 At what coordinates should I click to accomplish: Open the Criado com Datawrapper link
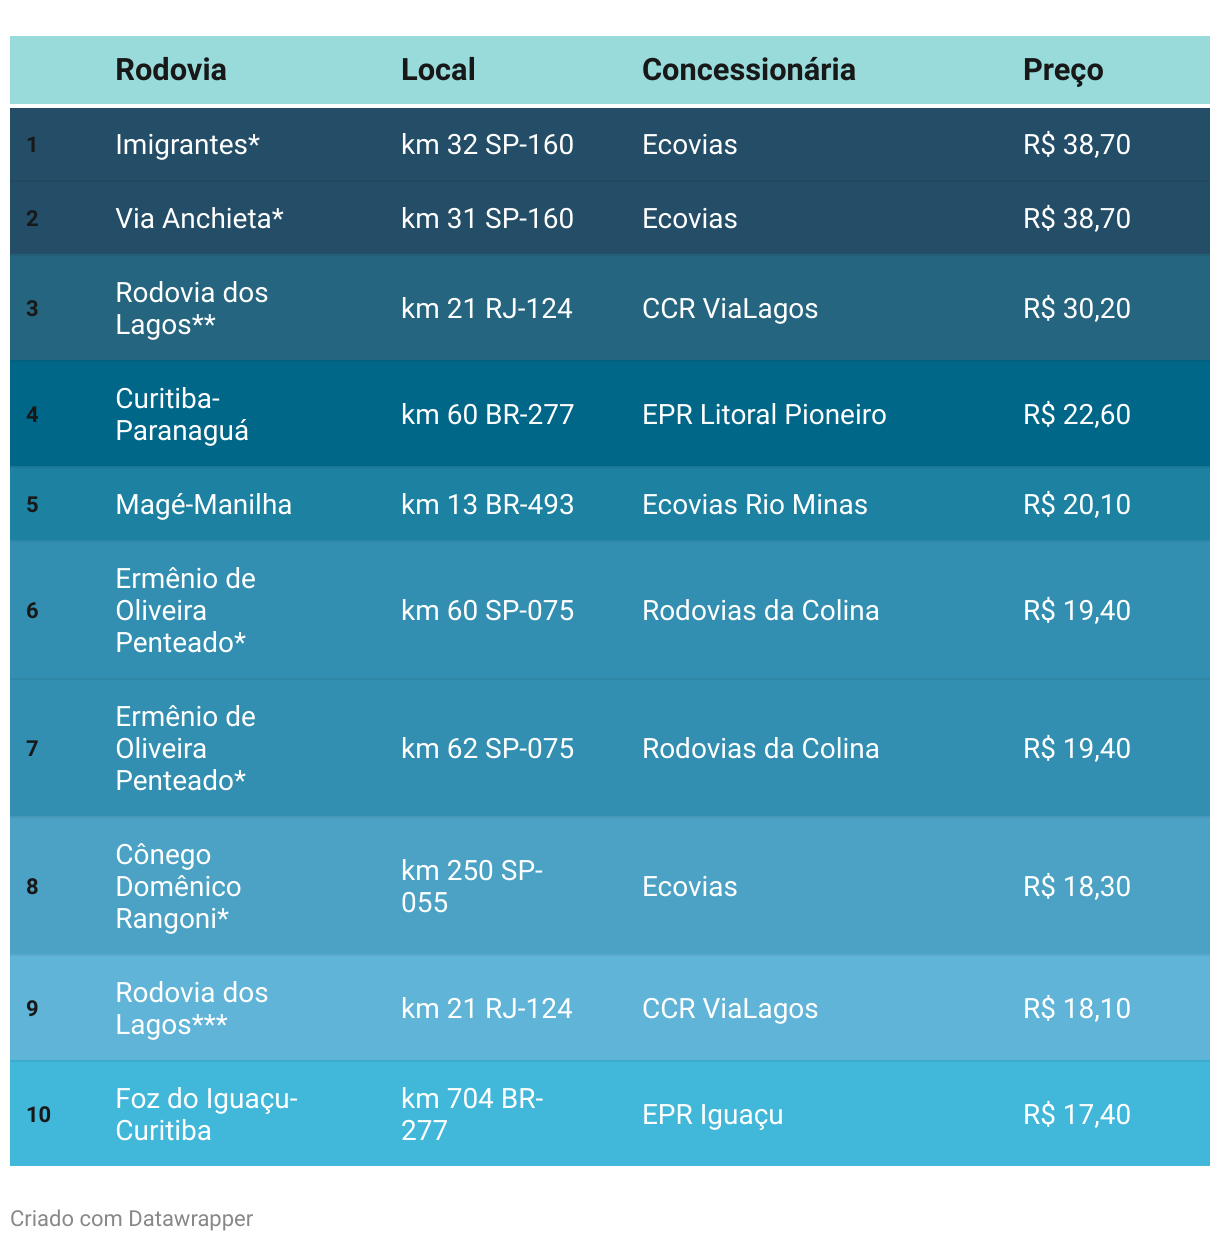(x=131, y=1219)
